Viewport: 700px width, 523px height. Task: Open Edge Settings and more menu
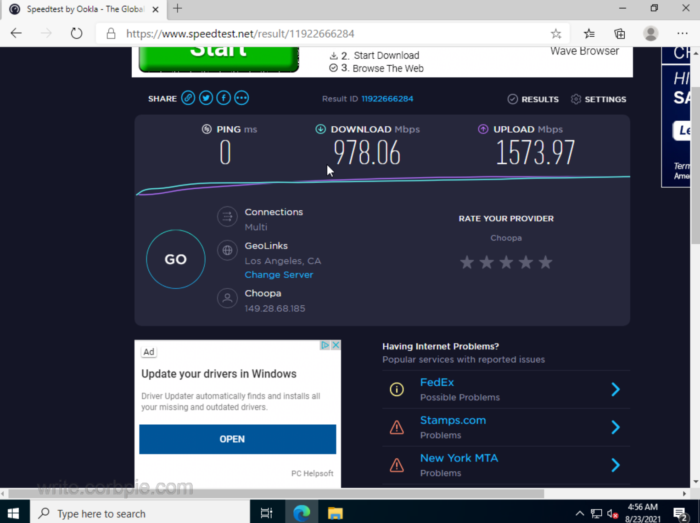(682, 33)
